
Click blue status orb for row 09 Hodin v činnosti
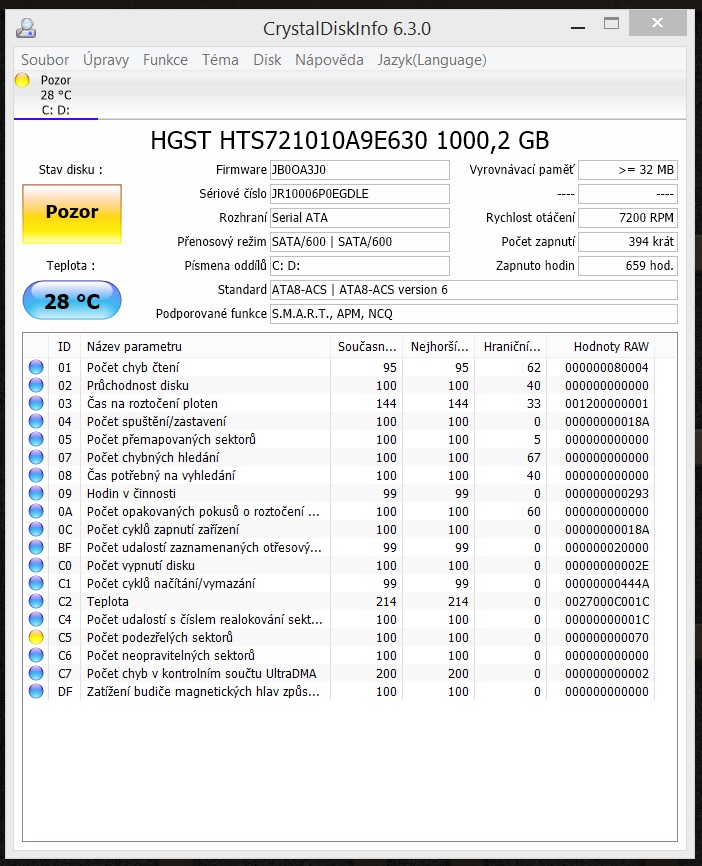[36, 494]
